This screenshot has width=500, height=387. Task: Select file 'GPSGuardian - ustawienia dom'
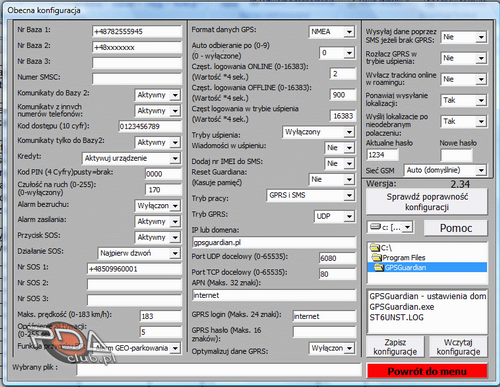(x=427, y=296)
